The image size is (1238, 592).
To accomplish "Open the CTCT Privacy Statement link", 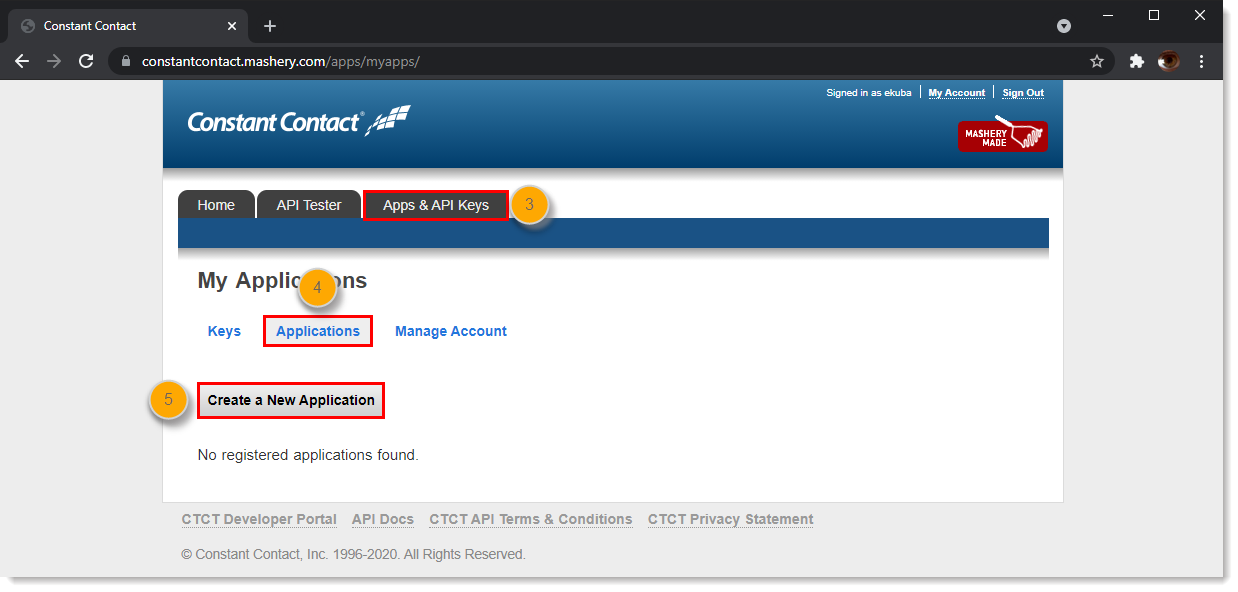I will (731, 519).
